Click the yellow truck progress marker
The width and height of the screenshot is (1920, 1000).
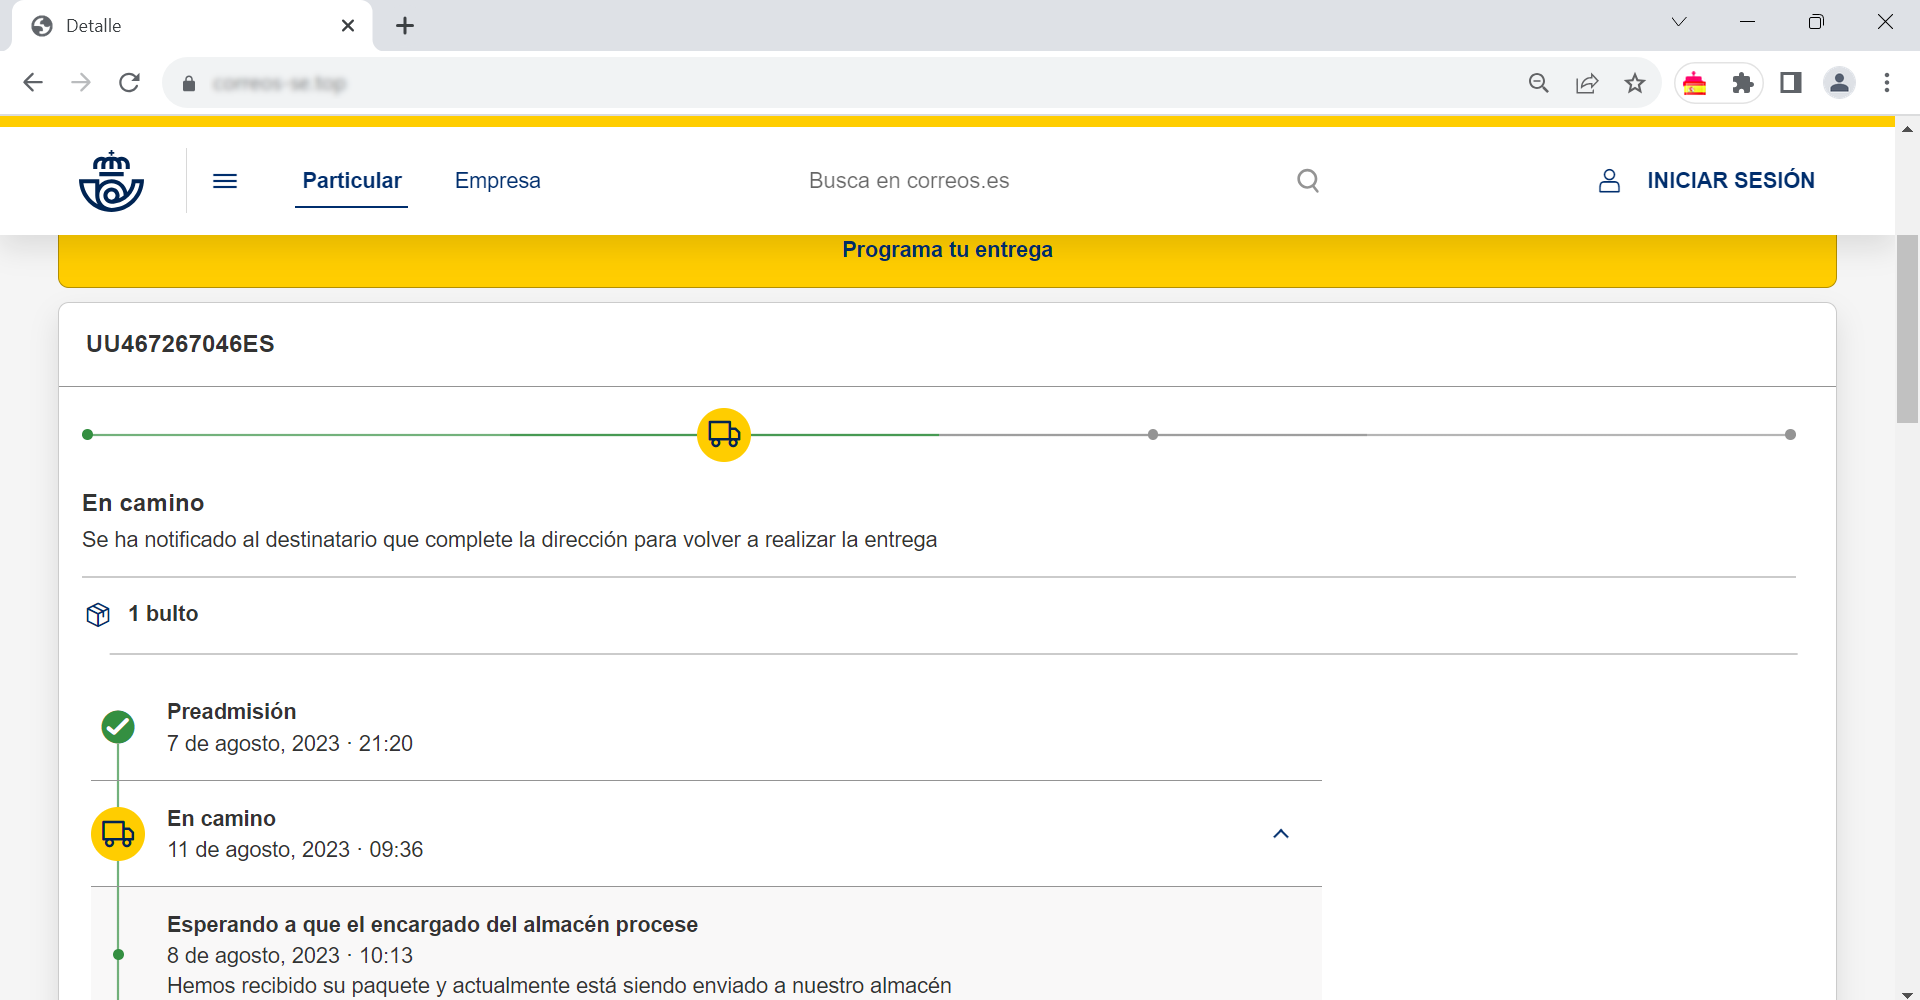click(x=724, y=435)
